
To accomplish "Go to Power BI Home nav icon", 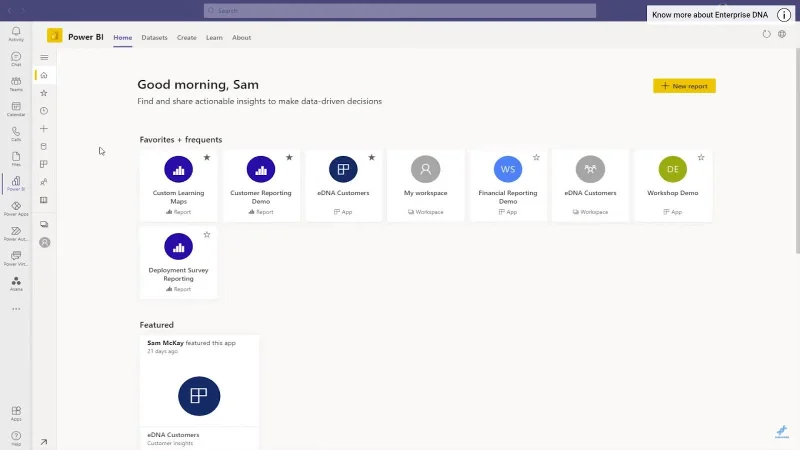I will (44, 75).
